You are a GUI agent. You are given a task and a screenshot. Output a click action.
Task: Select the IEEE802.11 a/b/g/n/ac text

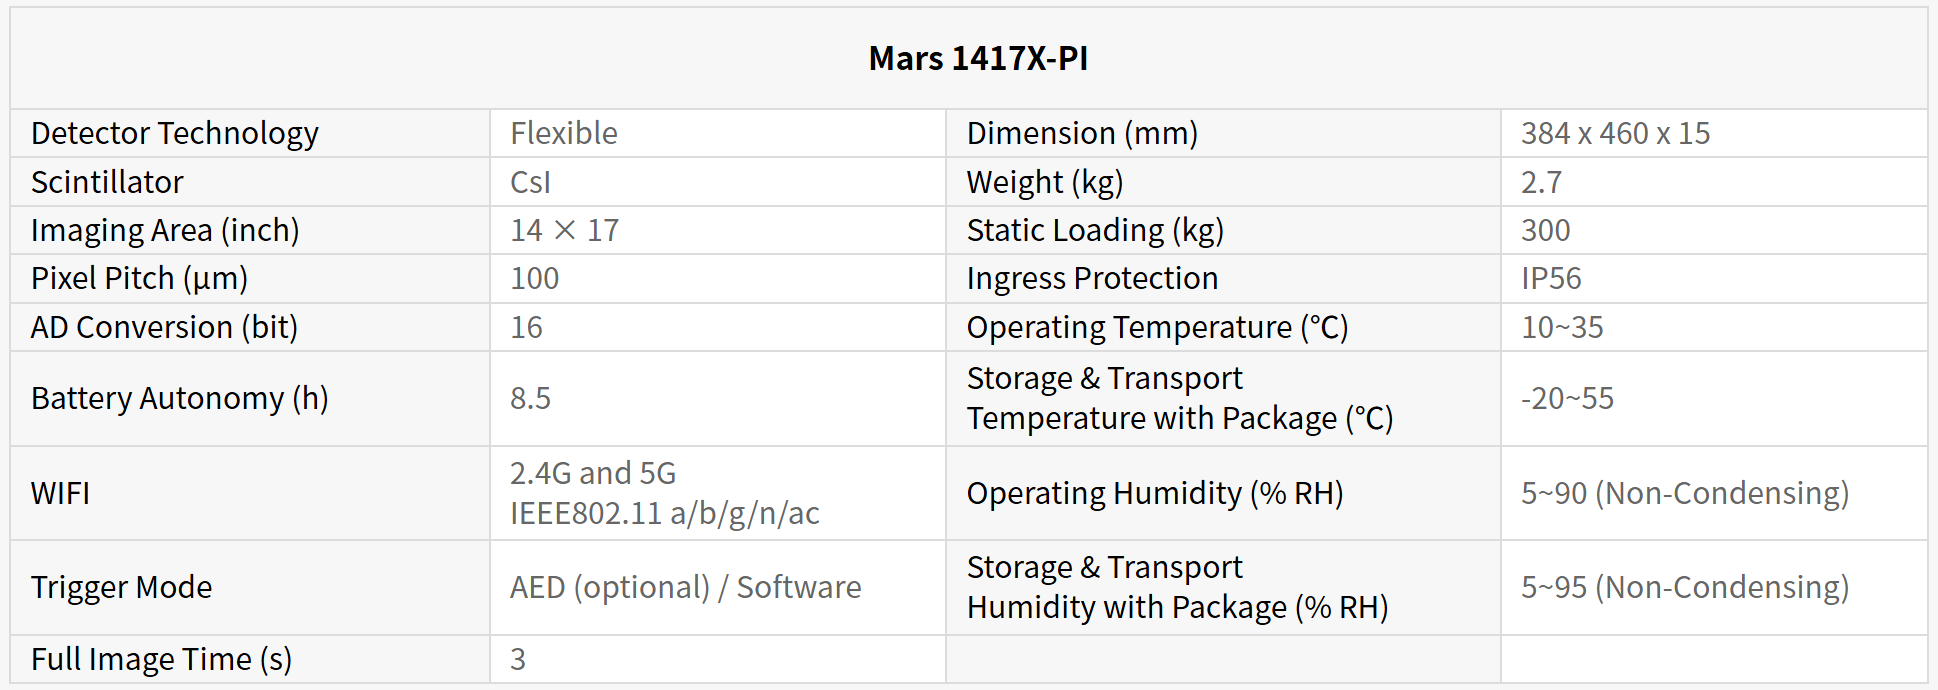[664, 513]
